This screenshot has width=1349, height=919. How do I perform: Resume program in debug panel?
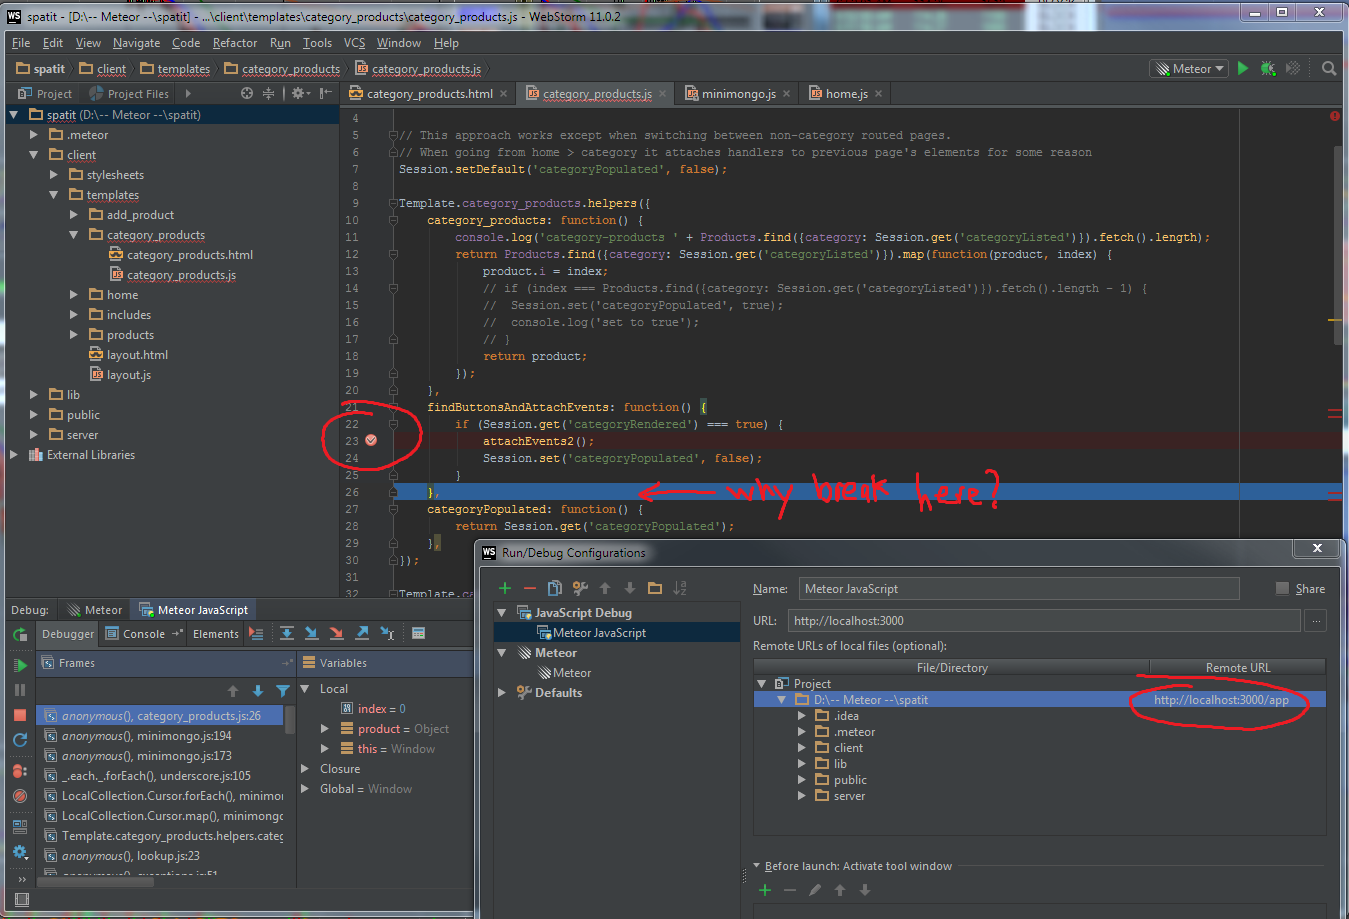(20, 664)
